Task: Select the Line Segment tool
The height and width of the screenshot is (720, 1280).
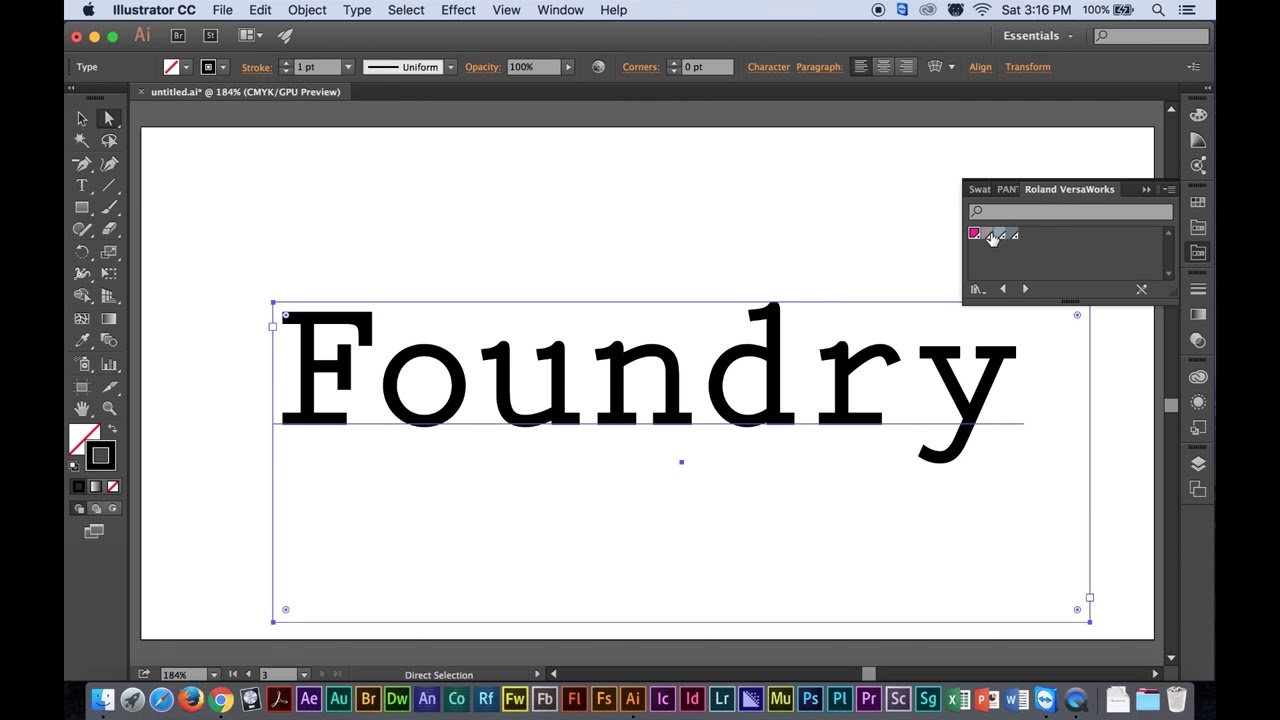Action: [109, 186]
